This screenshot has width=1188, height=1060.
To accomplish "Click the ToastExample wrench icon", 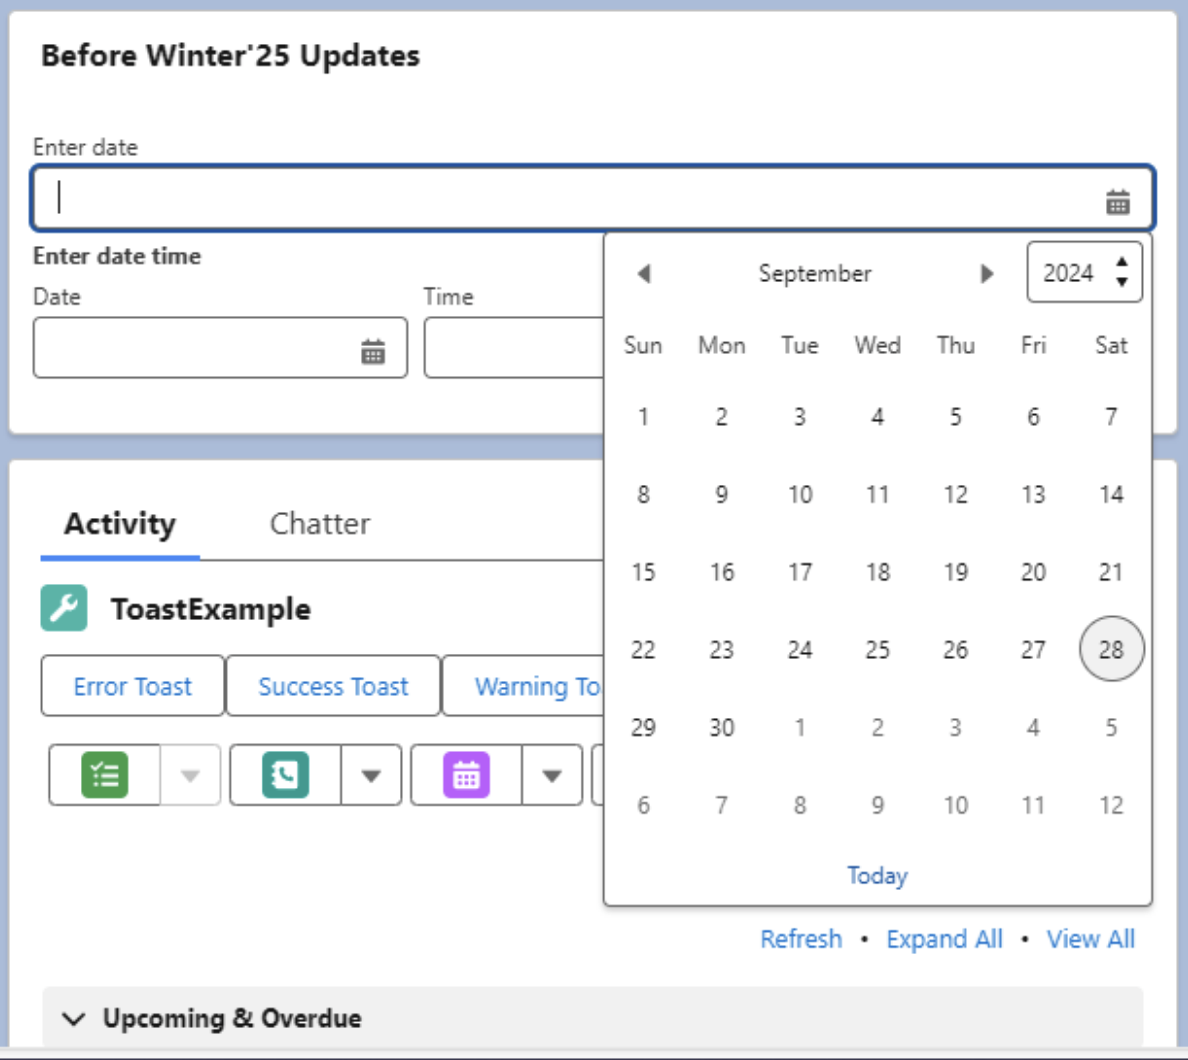I will (65, 607).
